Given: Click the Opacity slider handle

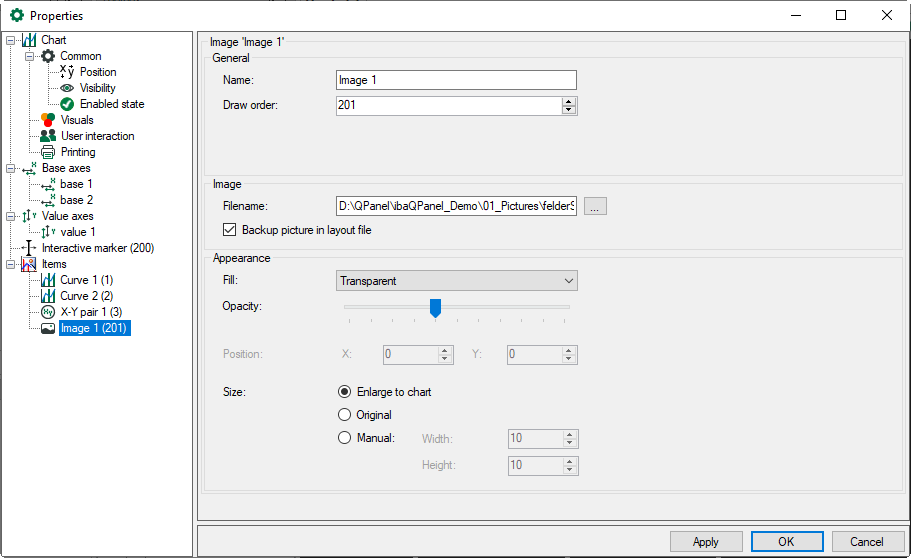Looking at the screenshot, I should coord(435,308).
